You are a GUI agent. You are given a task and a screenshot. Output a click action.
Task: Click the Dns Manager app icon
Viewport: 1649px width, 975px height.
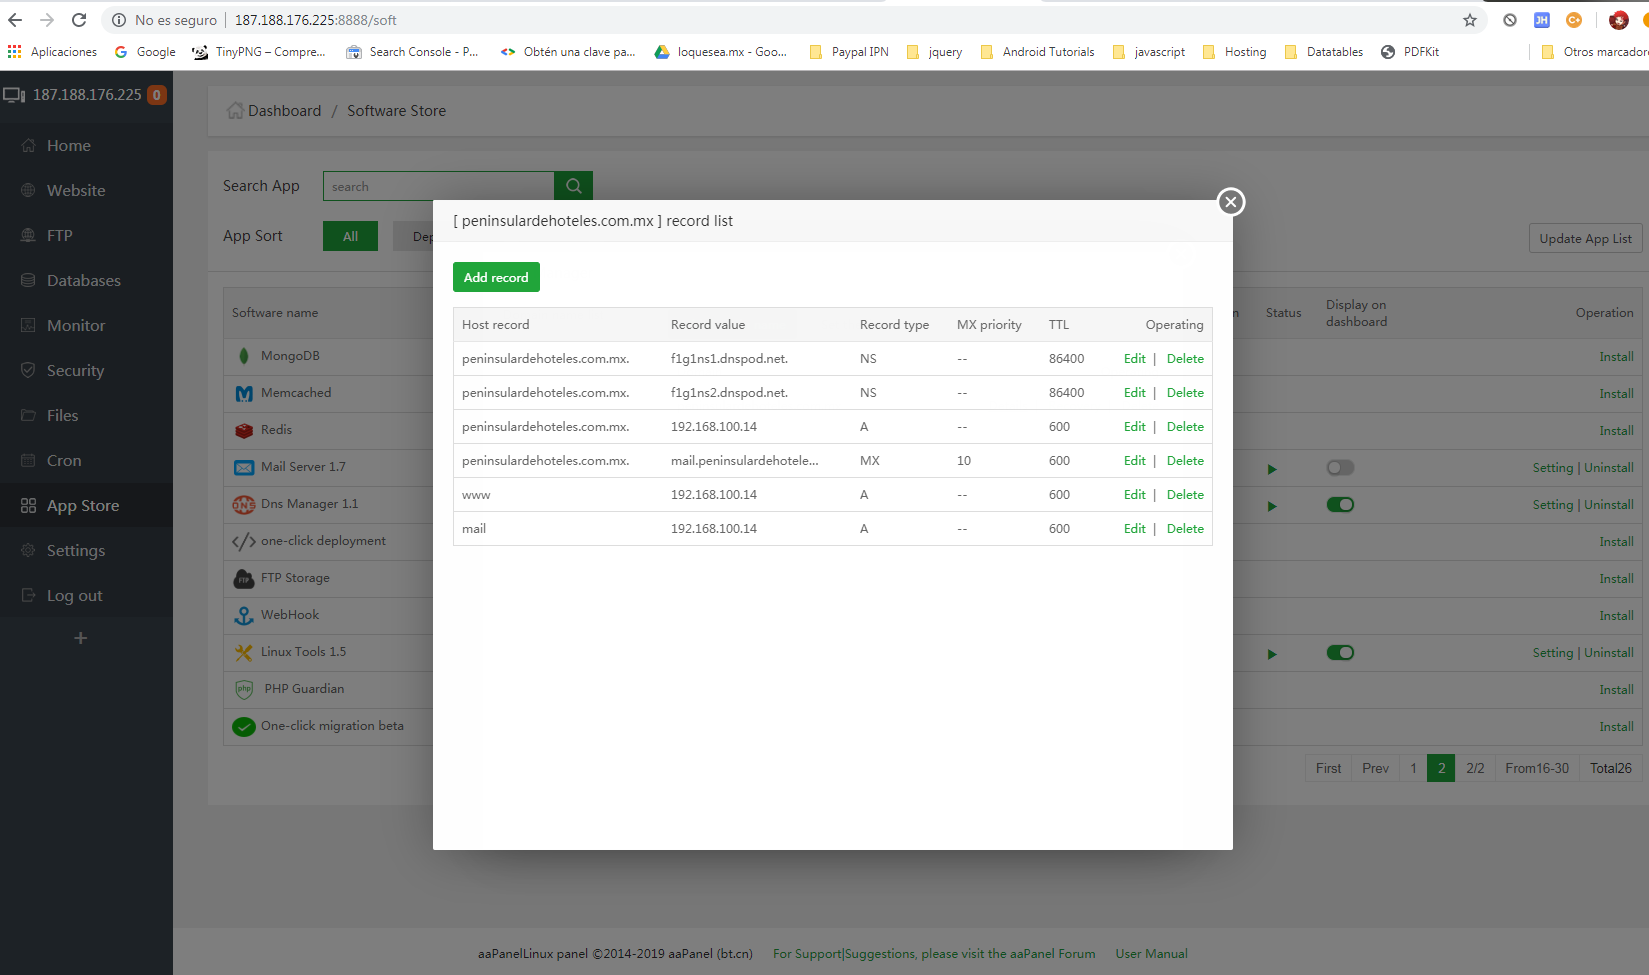[244, 505]
